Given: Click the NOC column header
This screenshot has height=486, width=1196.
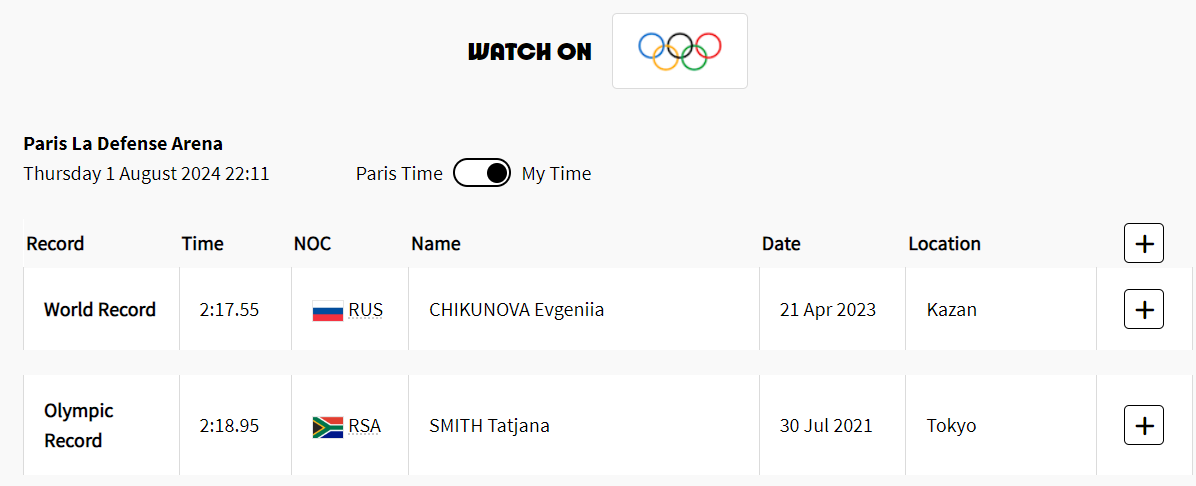Looking at the screenshot, I should [x=312, y=244].
